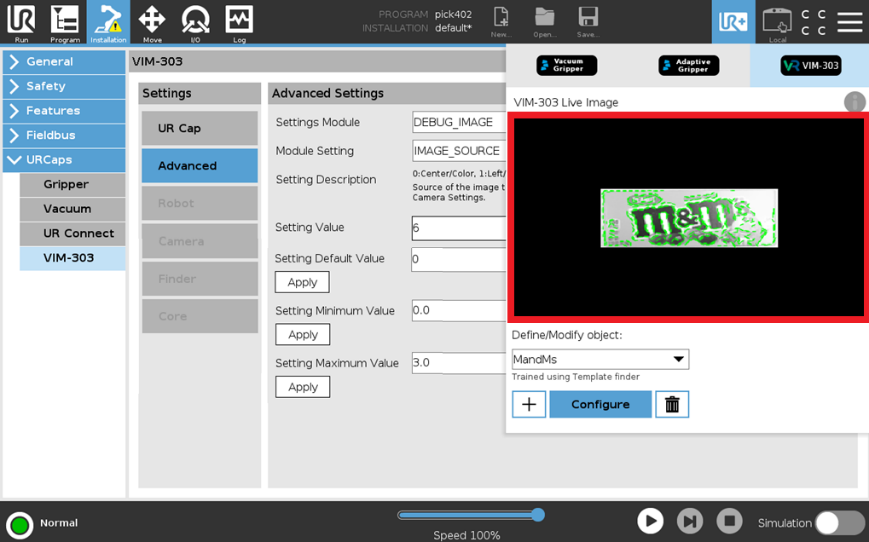Click the Module Setting field
The height and width of the screenshot is (542, 869).
[459, 151]
